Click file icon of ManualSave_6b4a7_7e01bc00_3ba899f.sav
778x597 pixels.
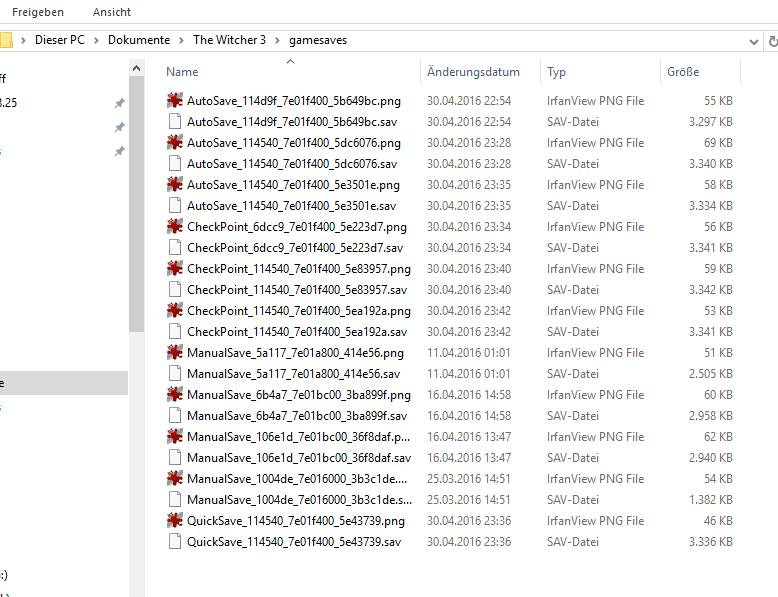point(174,416)
